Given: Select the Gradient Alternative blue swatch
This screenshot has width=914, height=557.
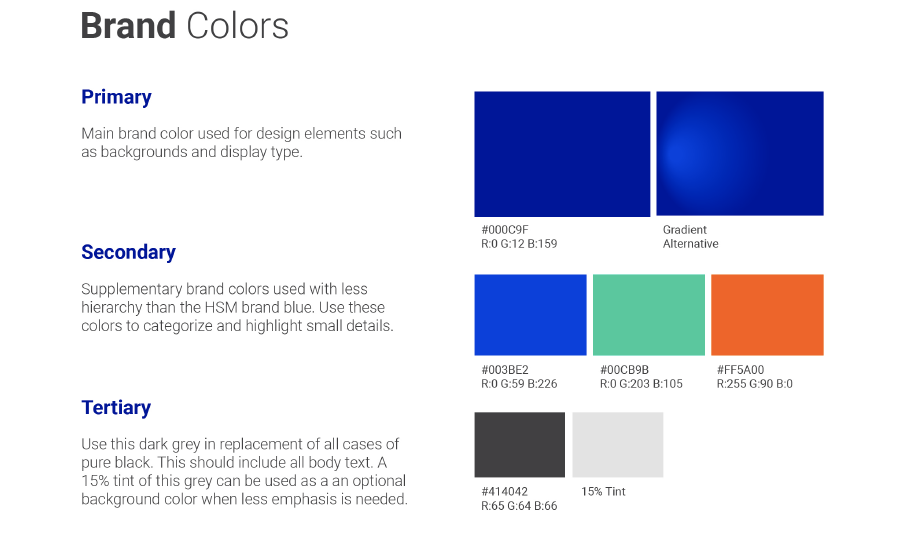Looking at the screenshot, I should 740,153.
